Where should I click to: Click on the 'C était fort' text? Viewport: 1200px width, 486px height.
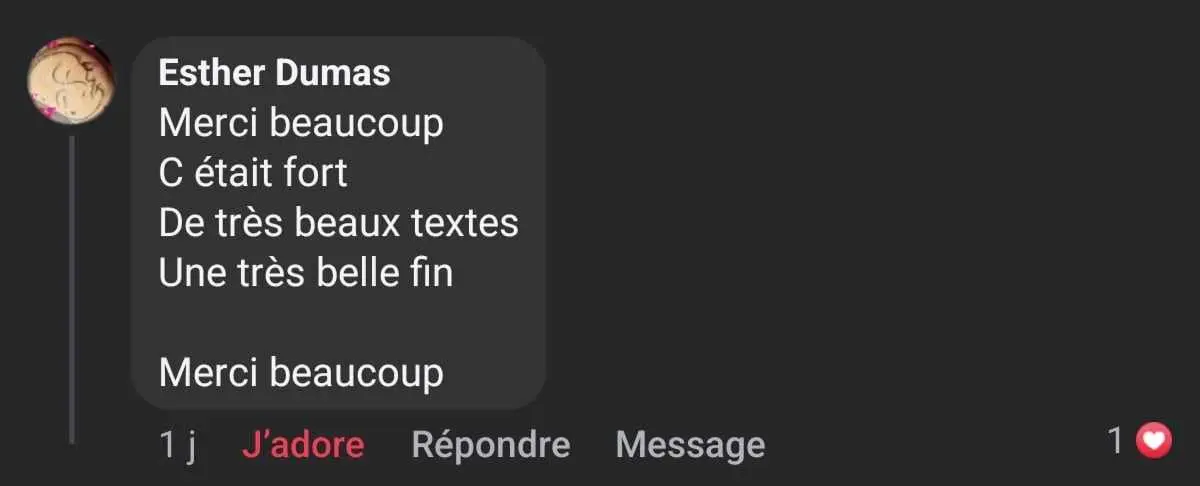253,173
